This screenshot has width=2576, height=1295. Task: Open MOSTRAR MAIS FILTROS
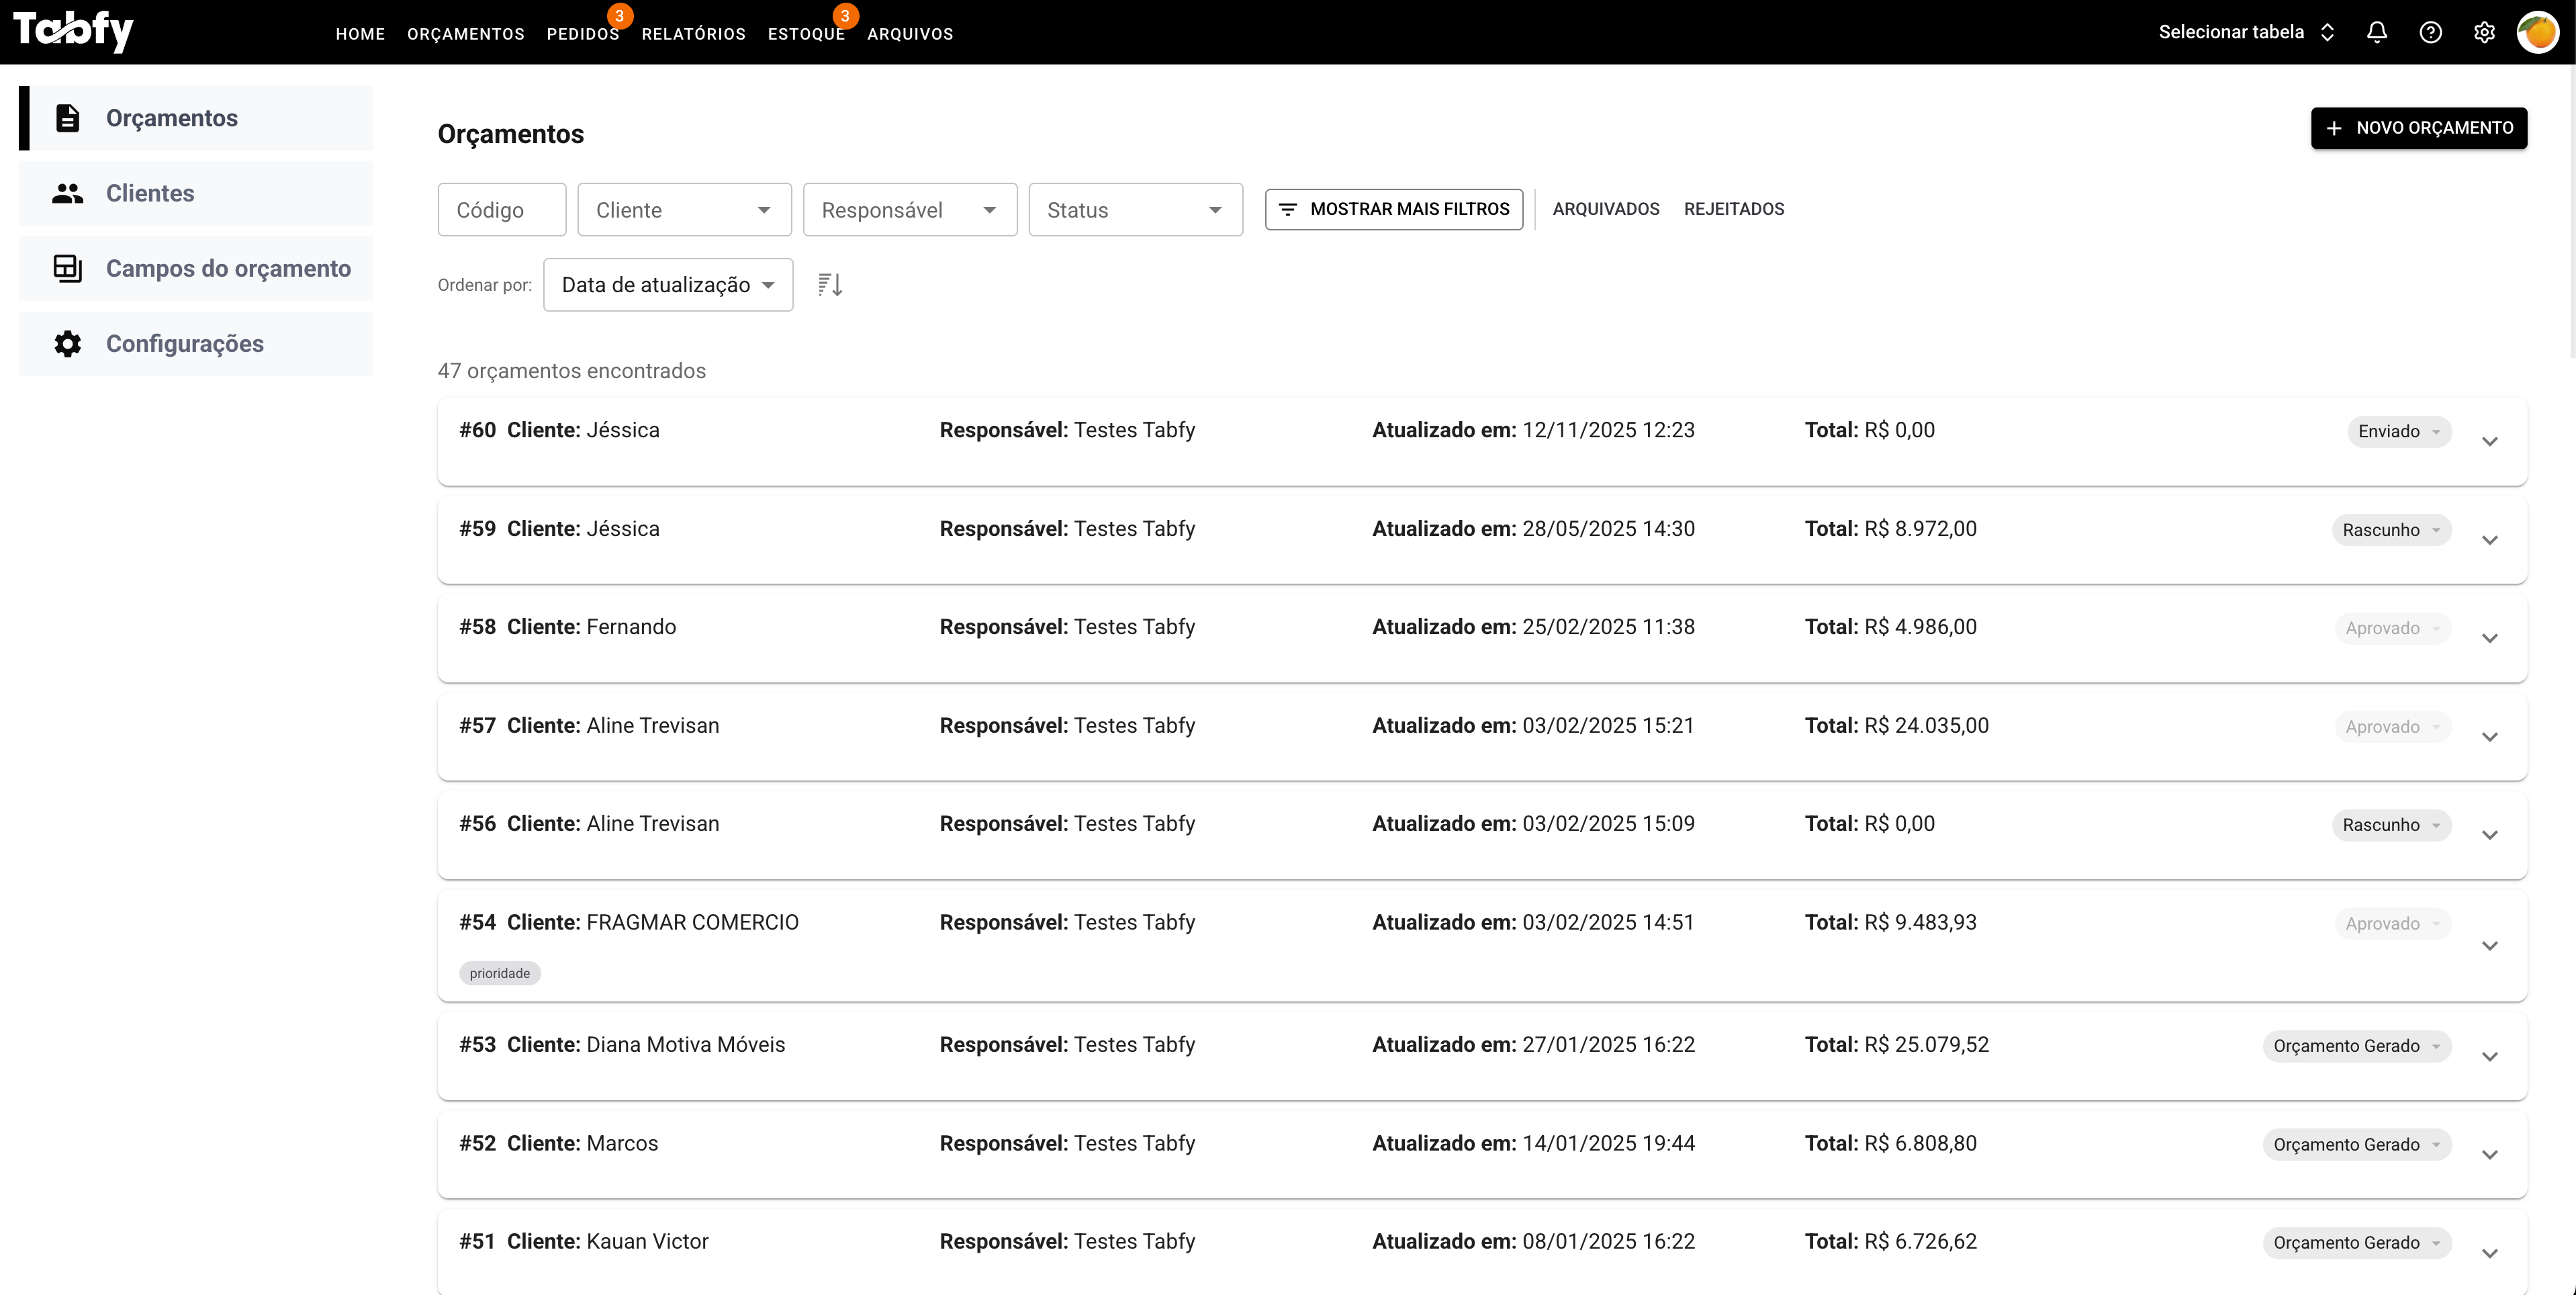(x=1394, y=209)
